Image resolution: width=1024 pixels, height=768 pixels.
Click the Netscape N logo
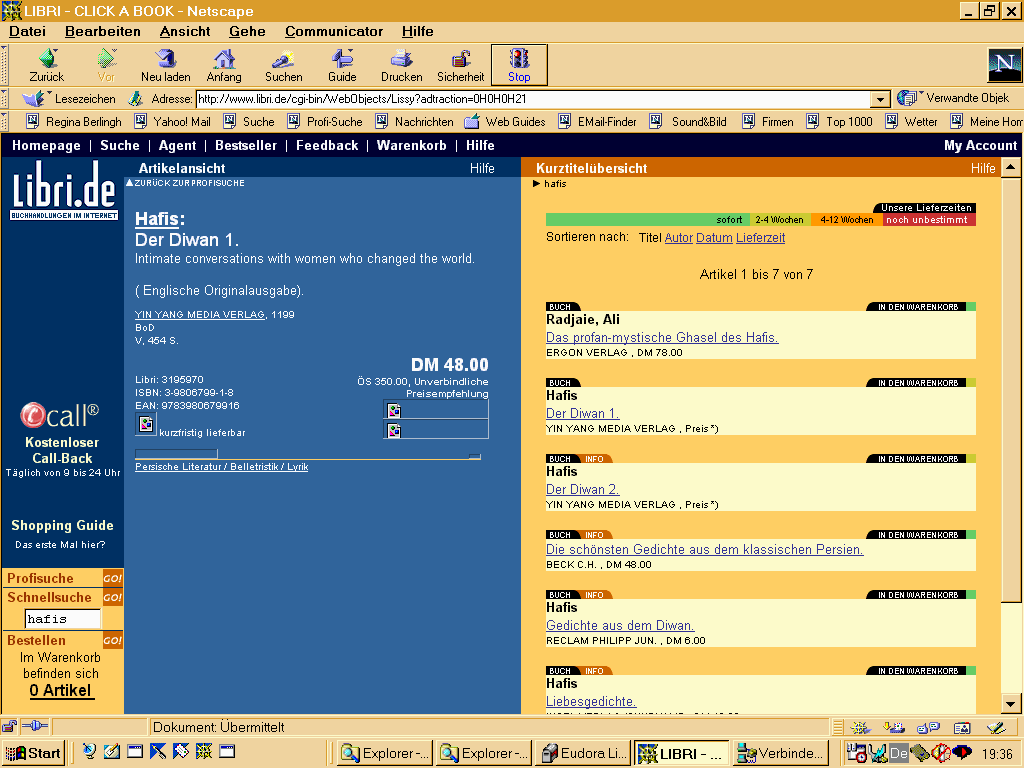click(1004, 64)
